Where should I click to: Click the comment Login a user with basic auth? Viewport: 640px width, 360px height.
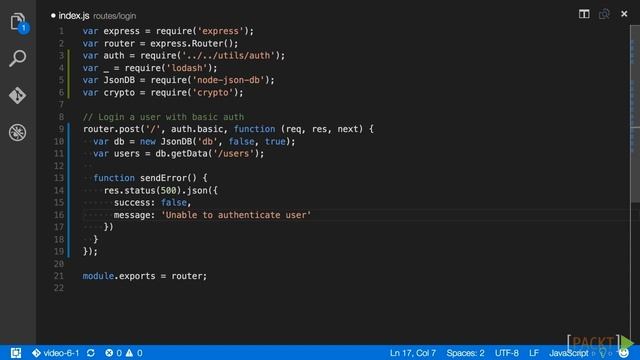pyautogui.click(x=163, y=117)
